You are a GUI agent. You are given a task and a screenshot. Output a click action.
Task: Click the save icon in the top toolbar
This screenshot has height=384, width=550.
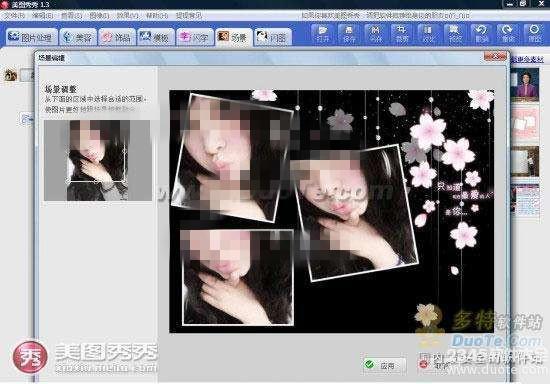point(349,34)
